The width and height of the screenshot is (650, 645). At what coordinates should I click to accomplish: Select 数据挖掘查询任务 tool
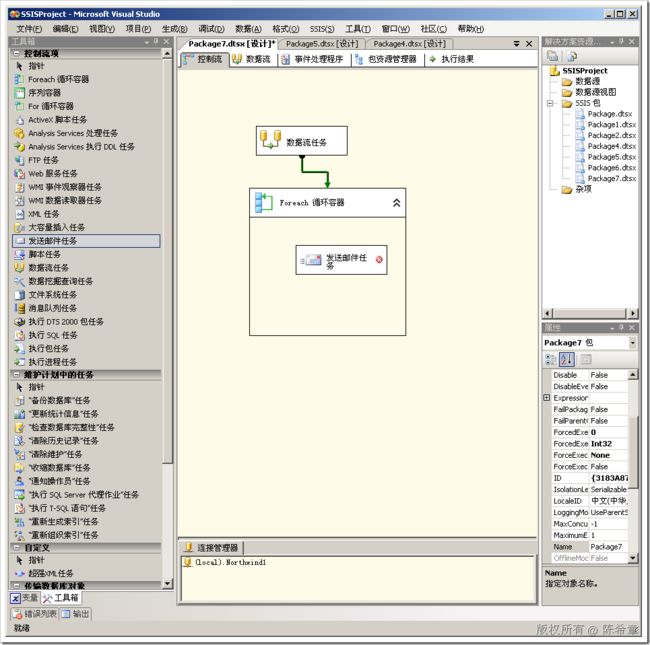(x=86, y=281)
